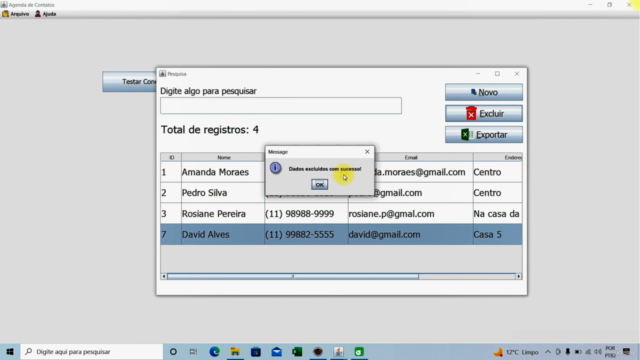Open Microsoft Store from taskbar
The width and height of the screenshot is (640, 360).
coord(256,351)
